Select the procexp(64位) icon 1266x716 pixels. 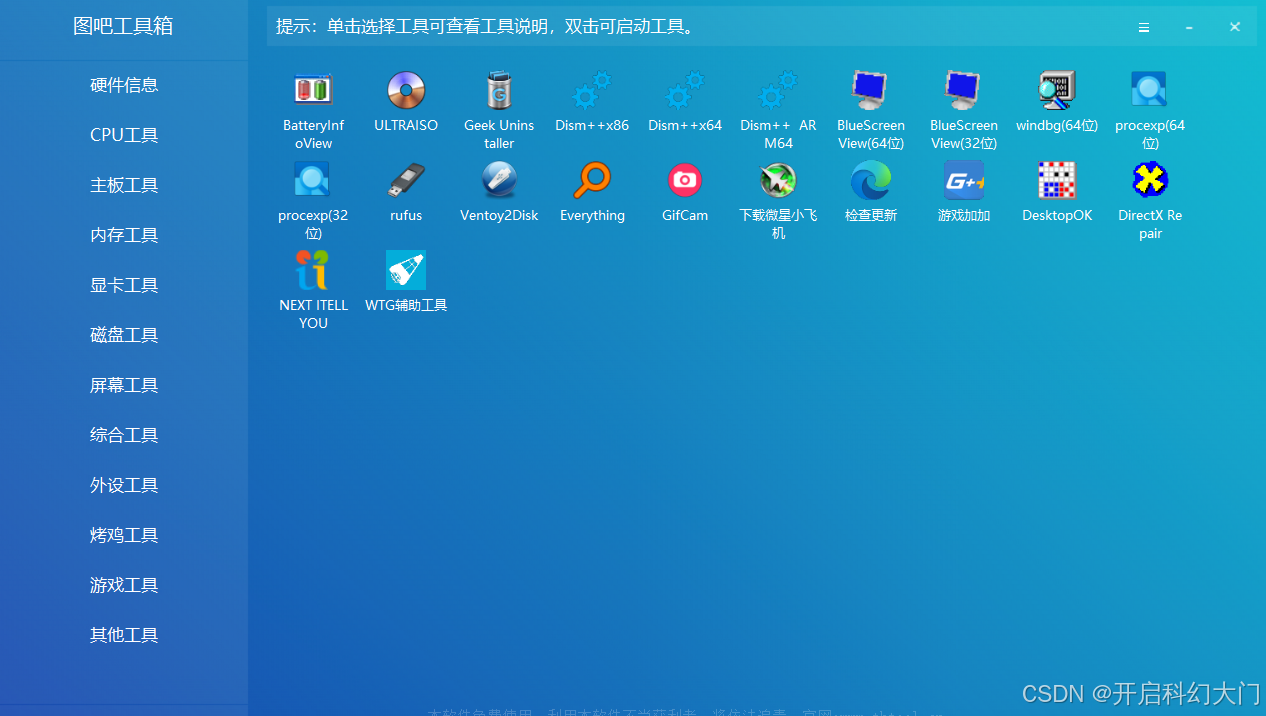[1150, 90]
